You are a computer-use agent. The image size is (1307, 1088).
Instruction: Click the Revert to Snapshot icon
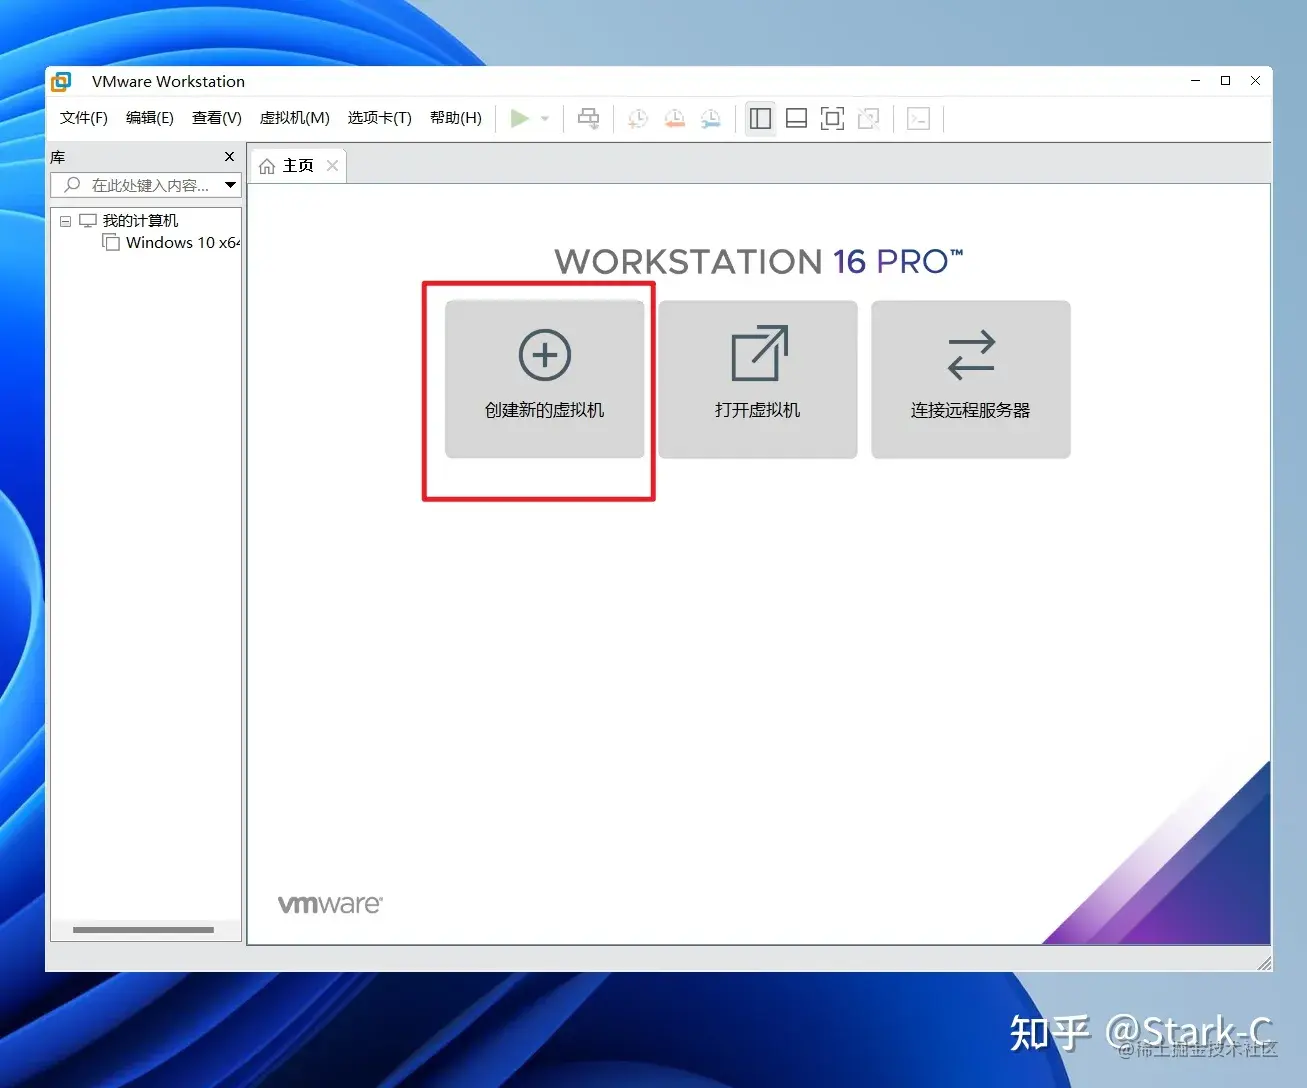point(675,118)
